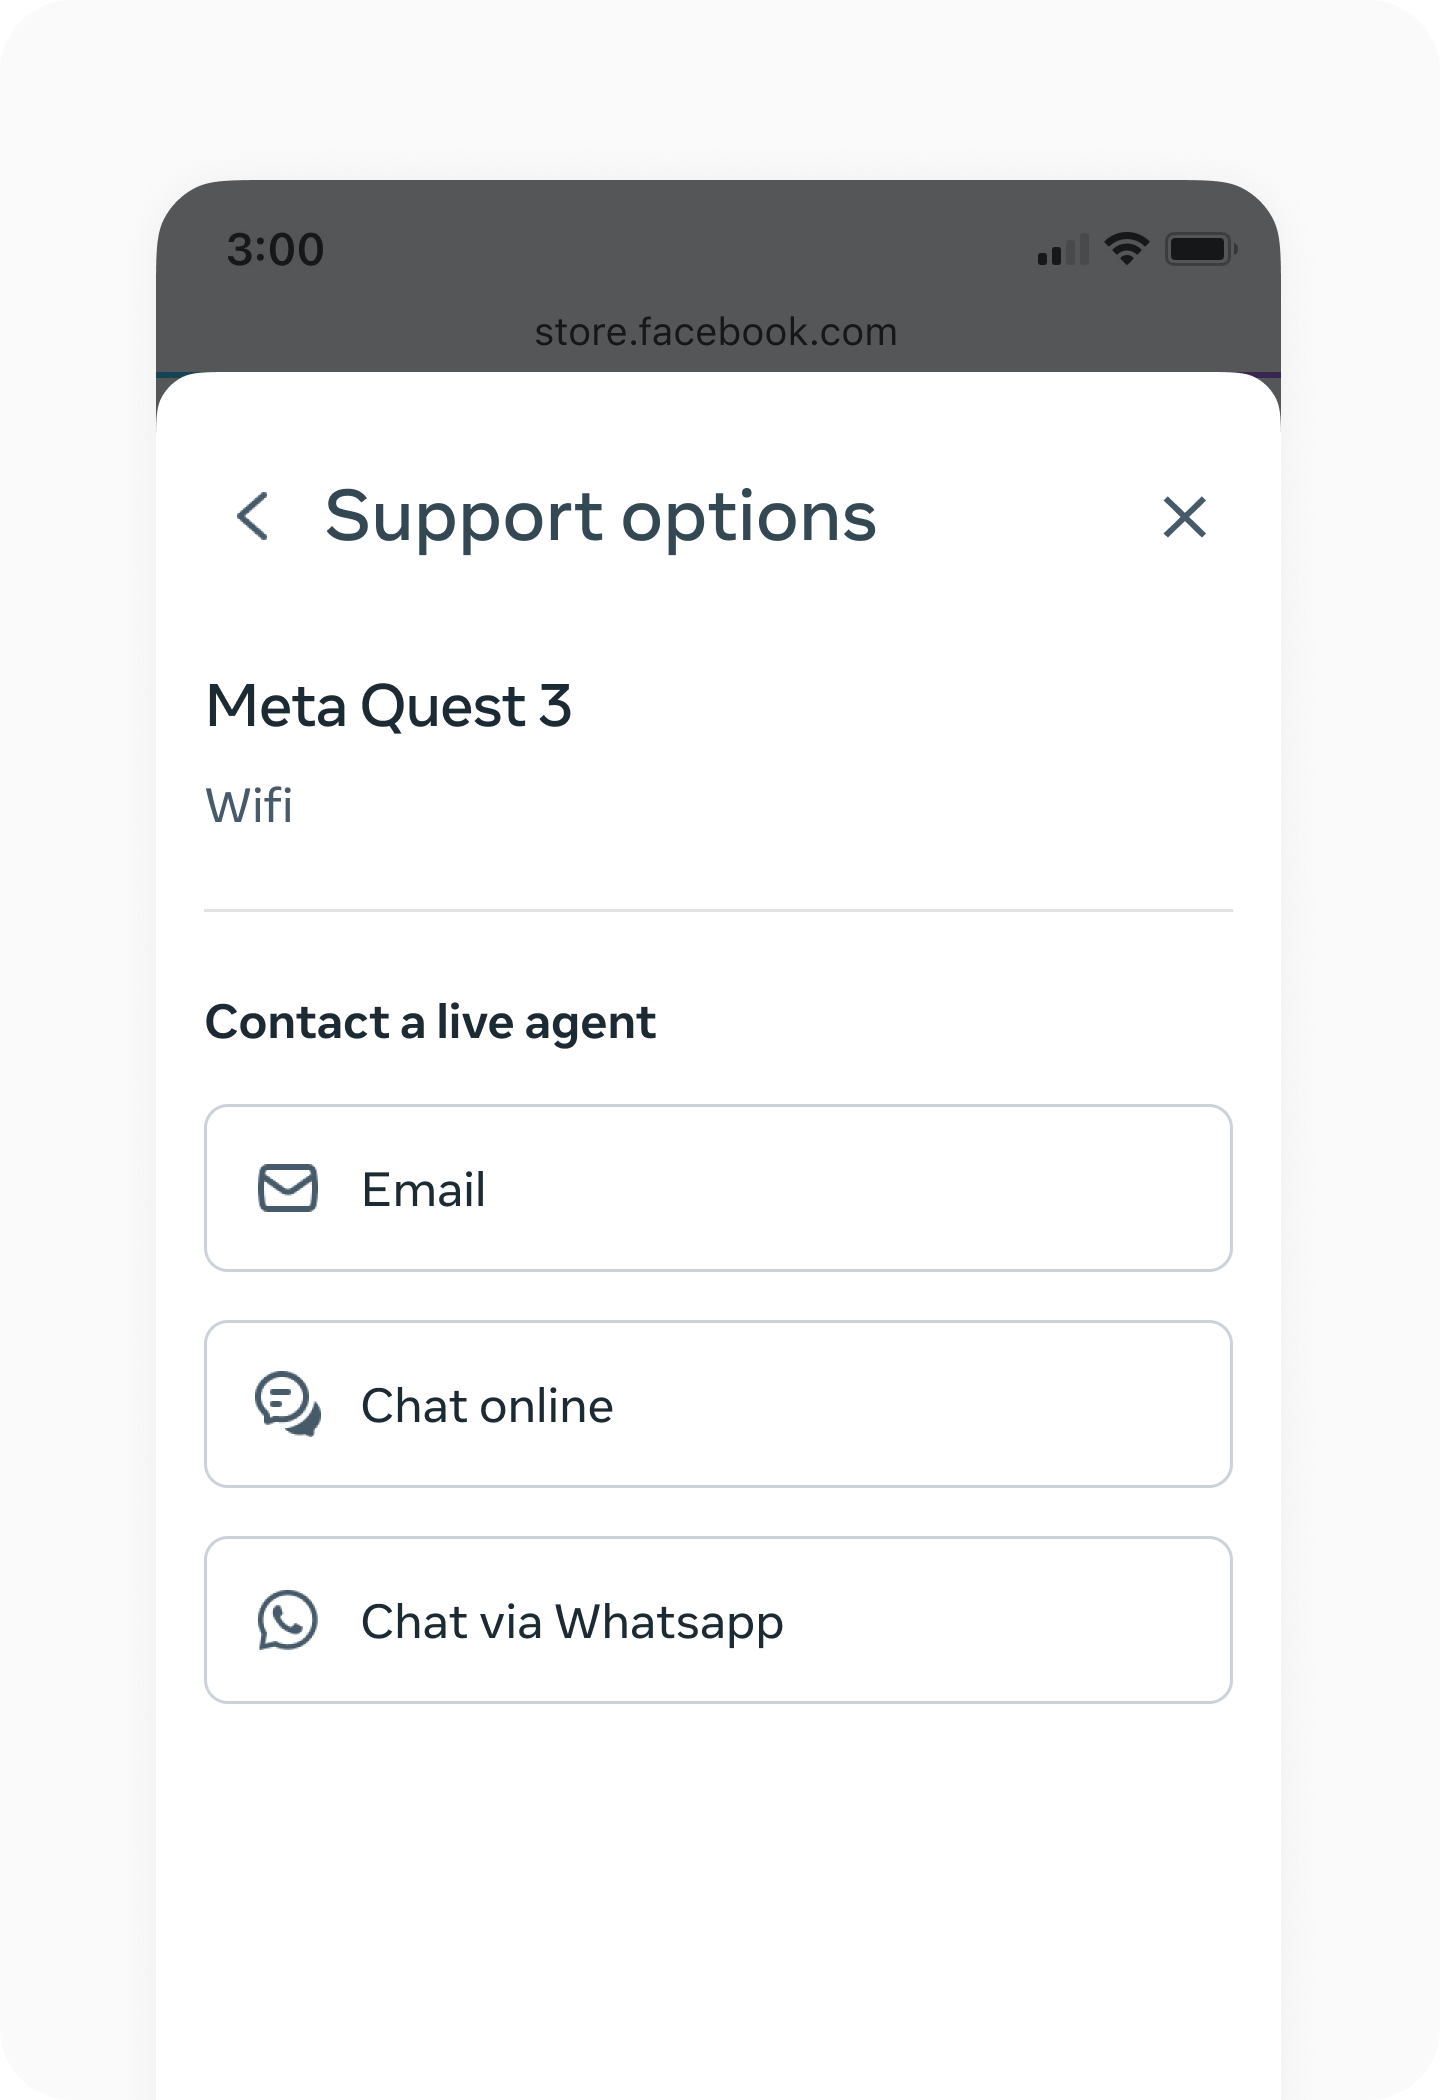Tap the Email envelope icon
Viewport: 1440px width, 2100px height.
(289, 1188)
